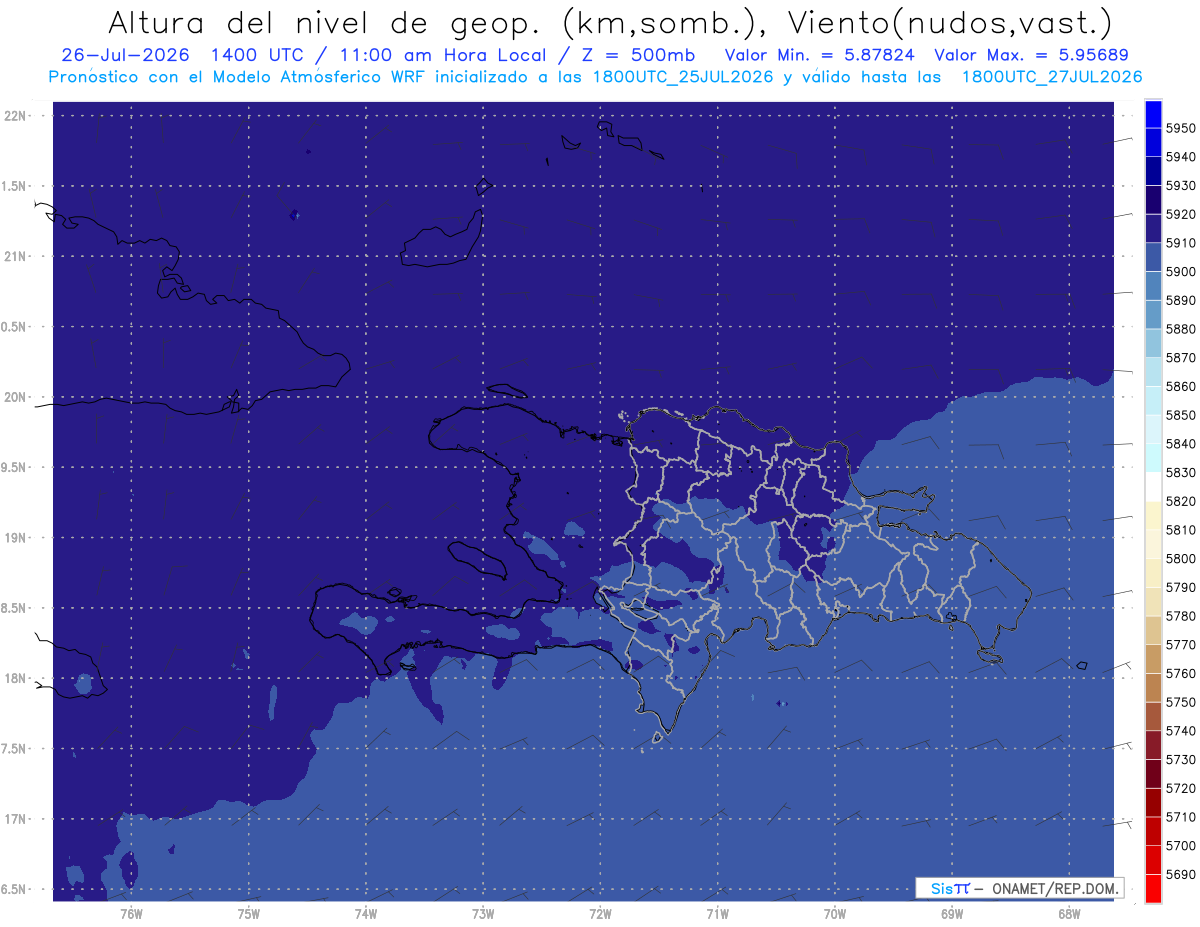Click longitude label '70W'
This screenshot has width=1200, height=927.
(835, 914)
